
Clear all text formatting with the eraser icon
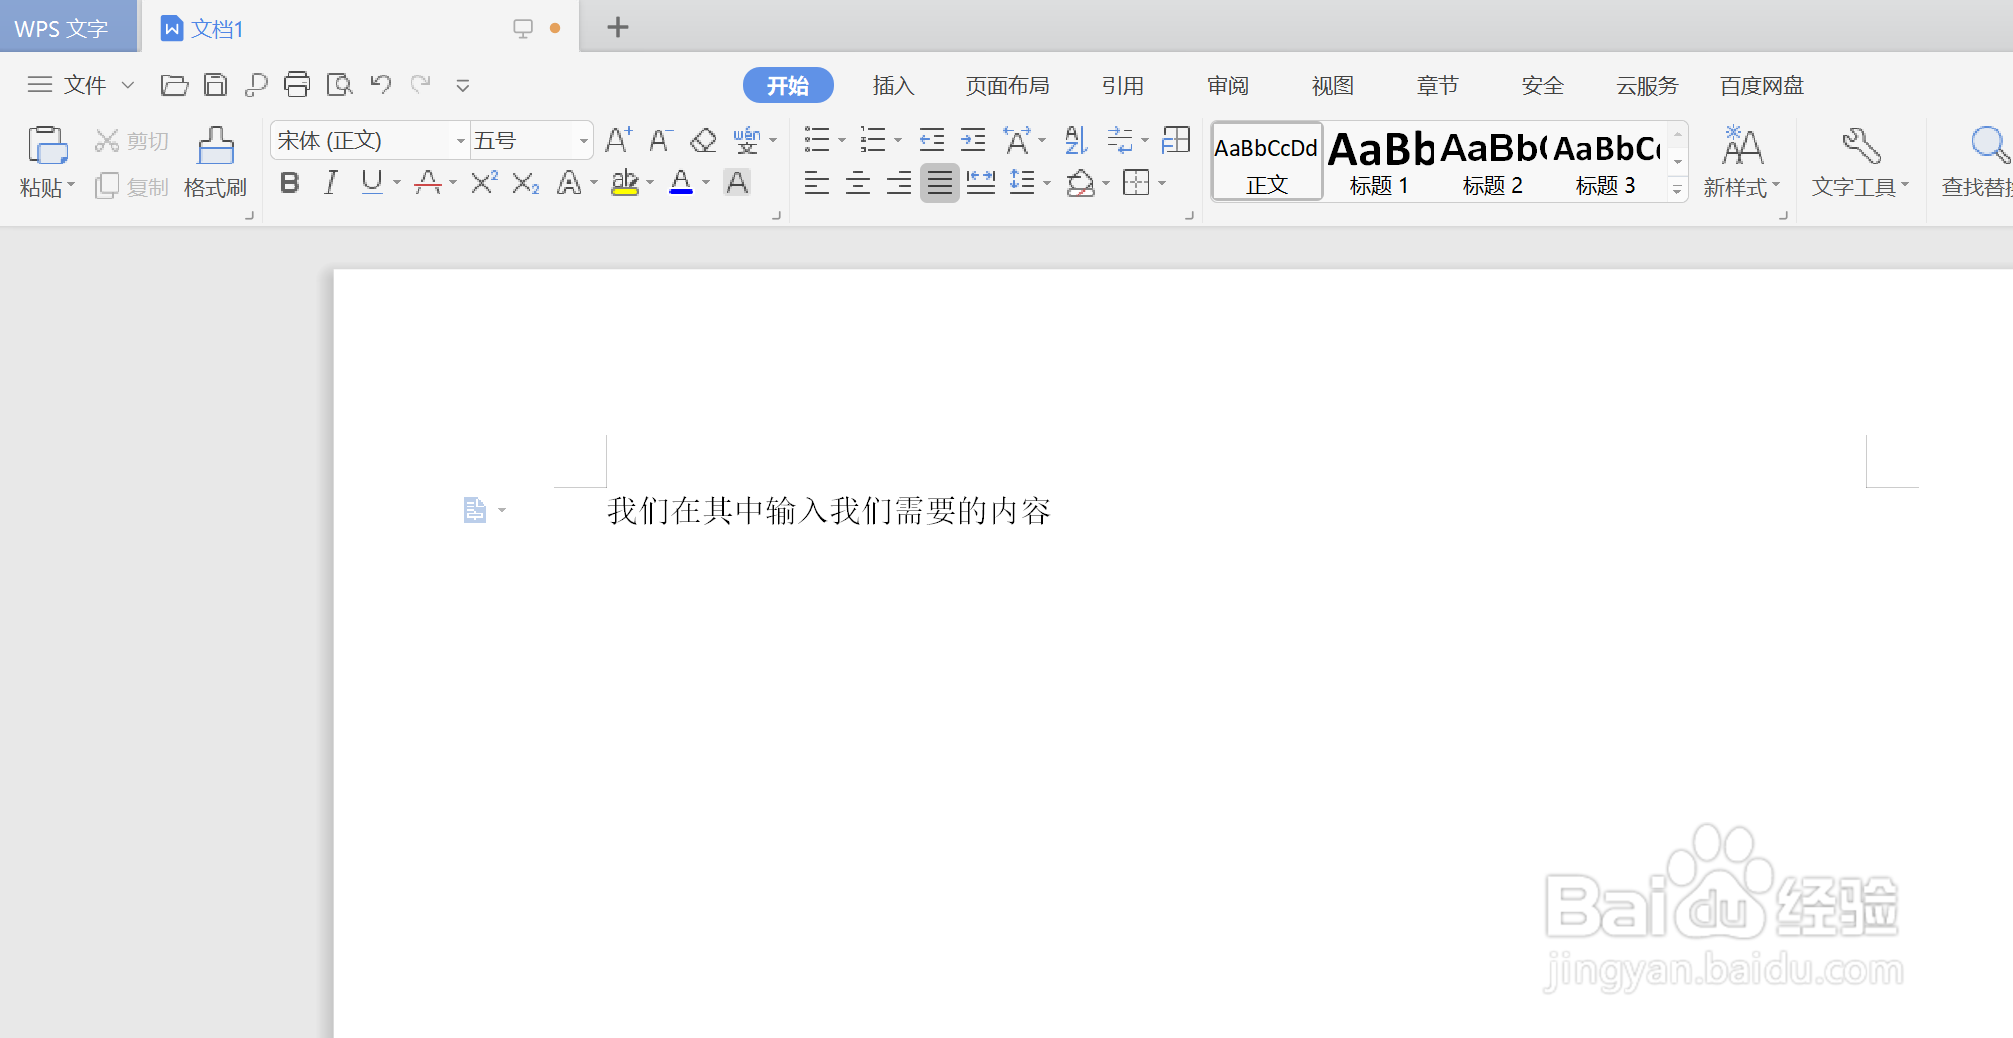pyautogui.click(x=702, y=140)
